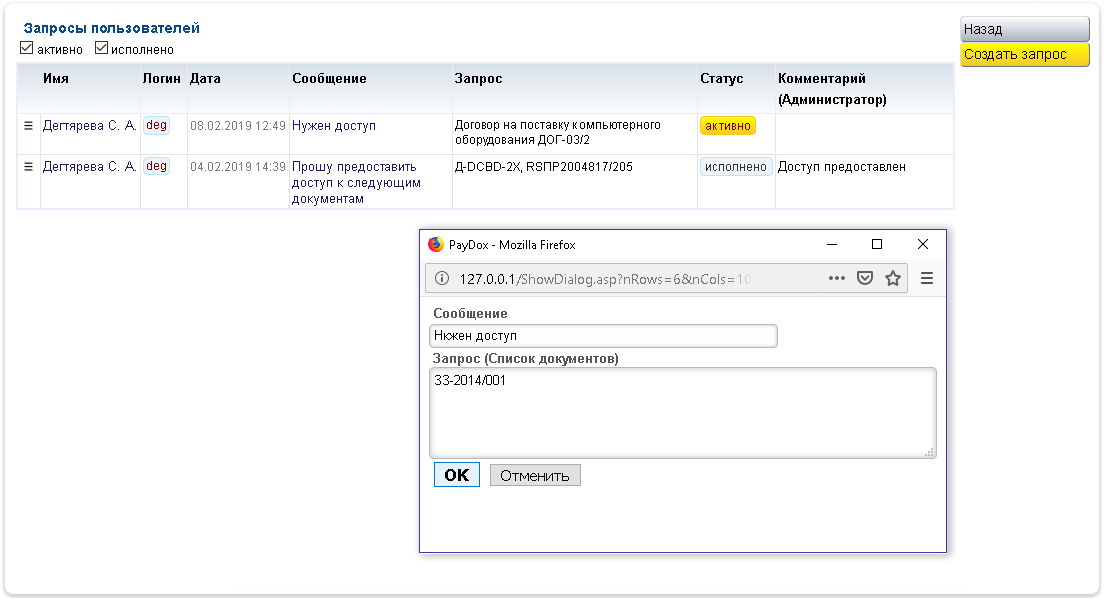Open the page actions three-dots menu
1104x599 pixels.
click(837, 279)
